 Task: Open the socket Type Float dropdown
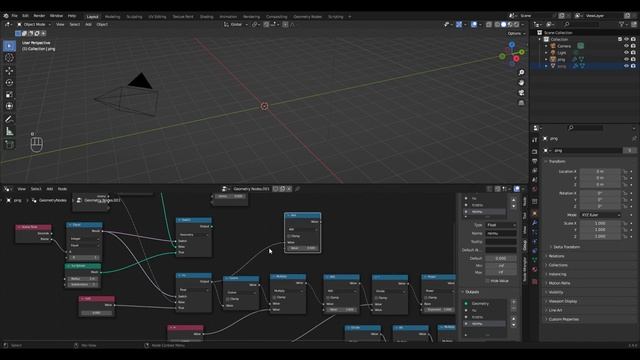coord(501,225)
